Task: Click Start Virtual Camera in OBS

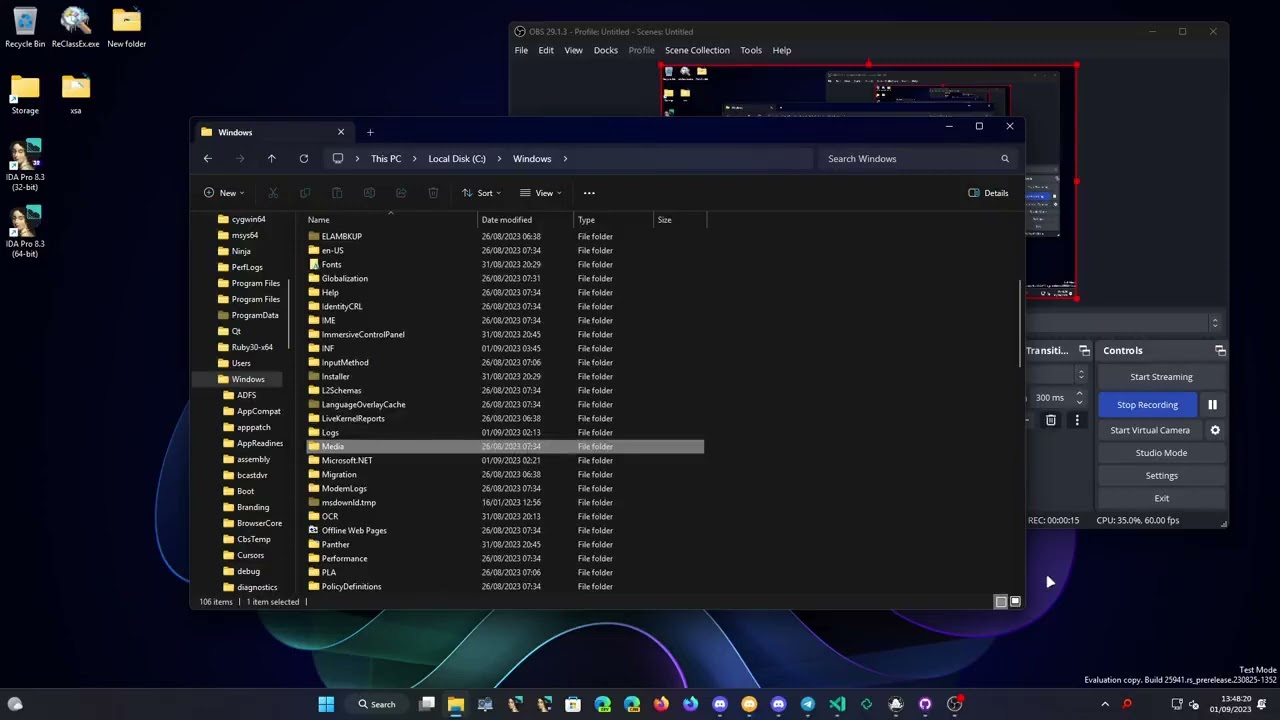Action: tap(1150, 430)
